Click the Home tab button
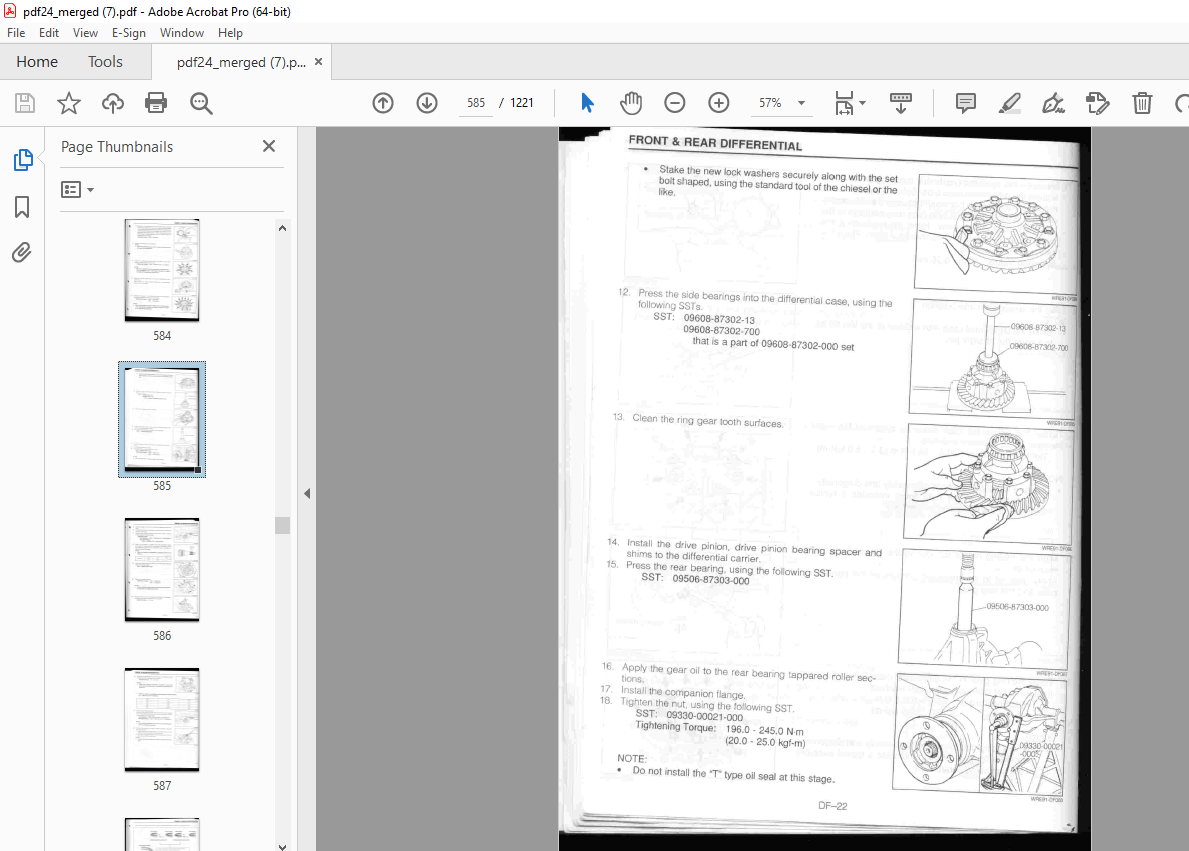1189x851 pixels. coord(37,62)
